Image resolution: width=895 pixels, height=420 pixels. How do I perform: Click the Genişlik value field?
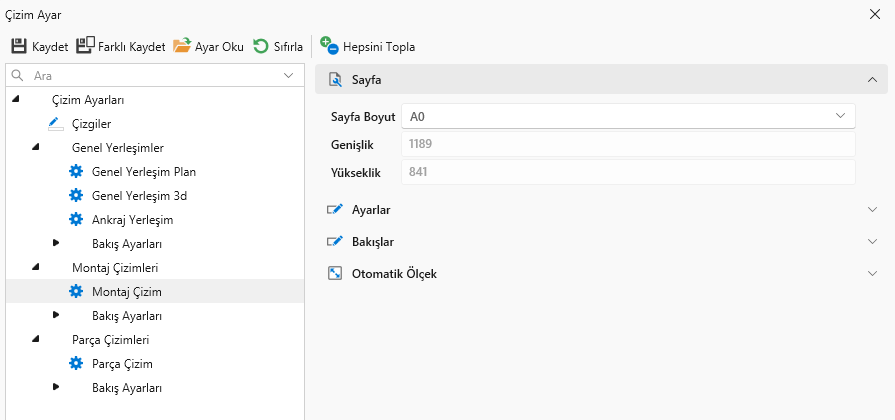point(628,144)
